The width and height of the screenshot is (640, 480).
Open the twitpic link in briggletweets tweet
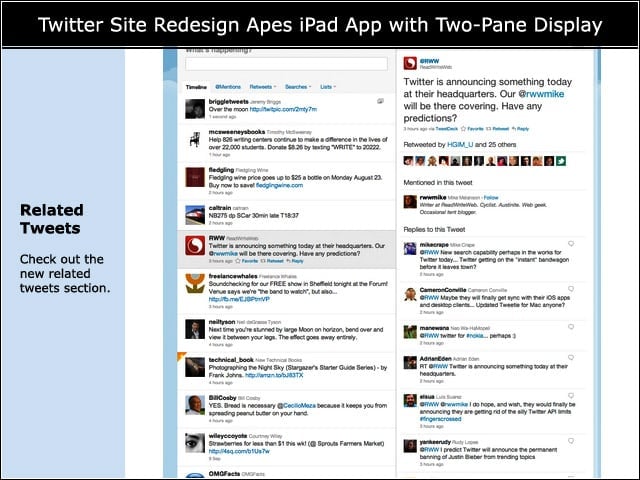(x=283, y=109)
